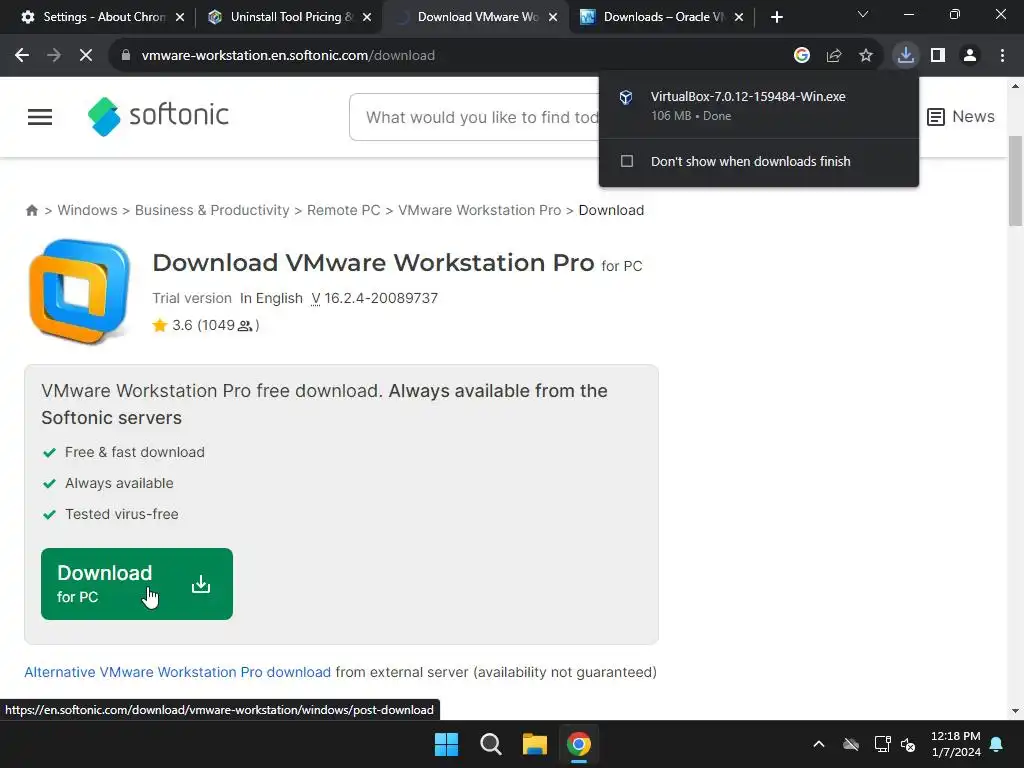The width and height of the screenshot is (1024, 768).
Task: Close the Downloads Oracle tab
Action: click(x=739, y=17)
